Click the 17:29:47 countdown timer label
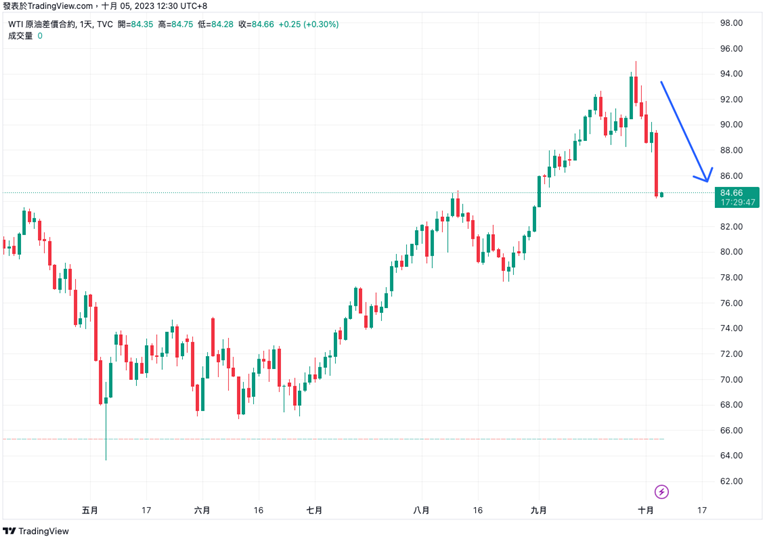Image resolution: width=768 pixels, height=538 pixels. 737,202
